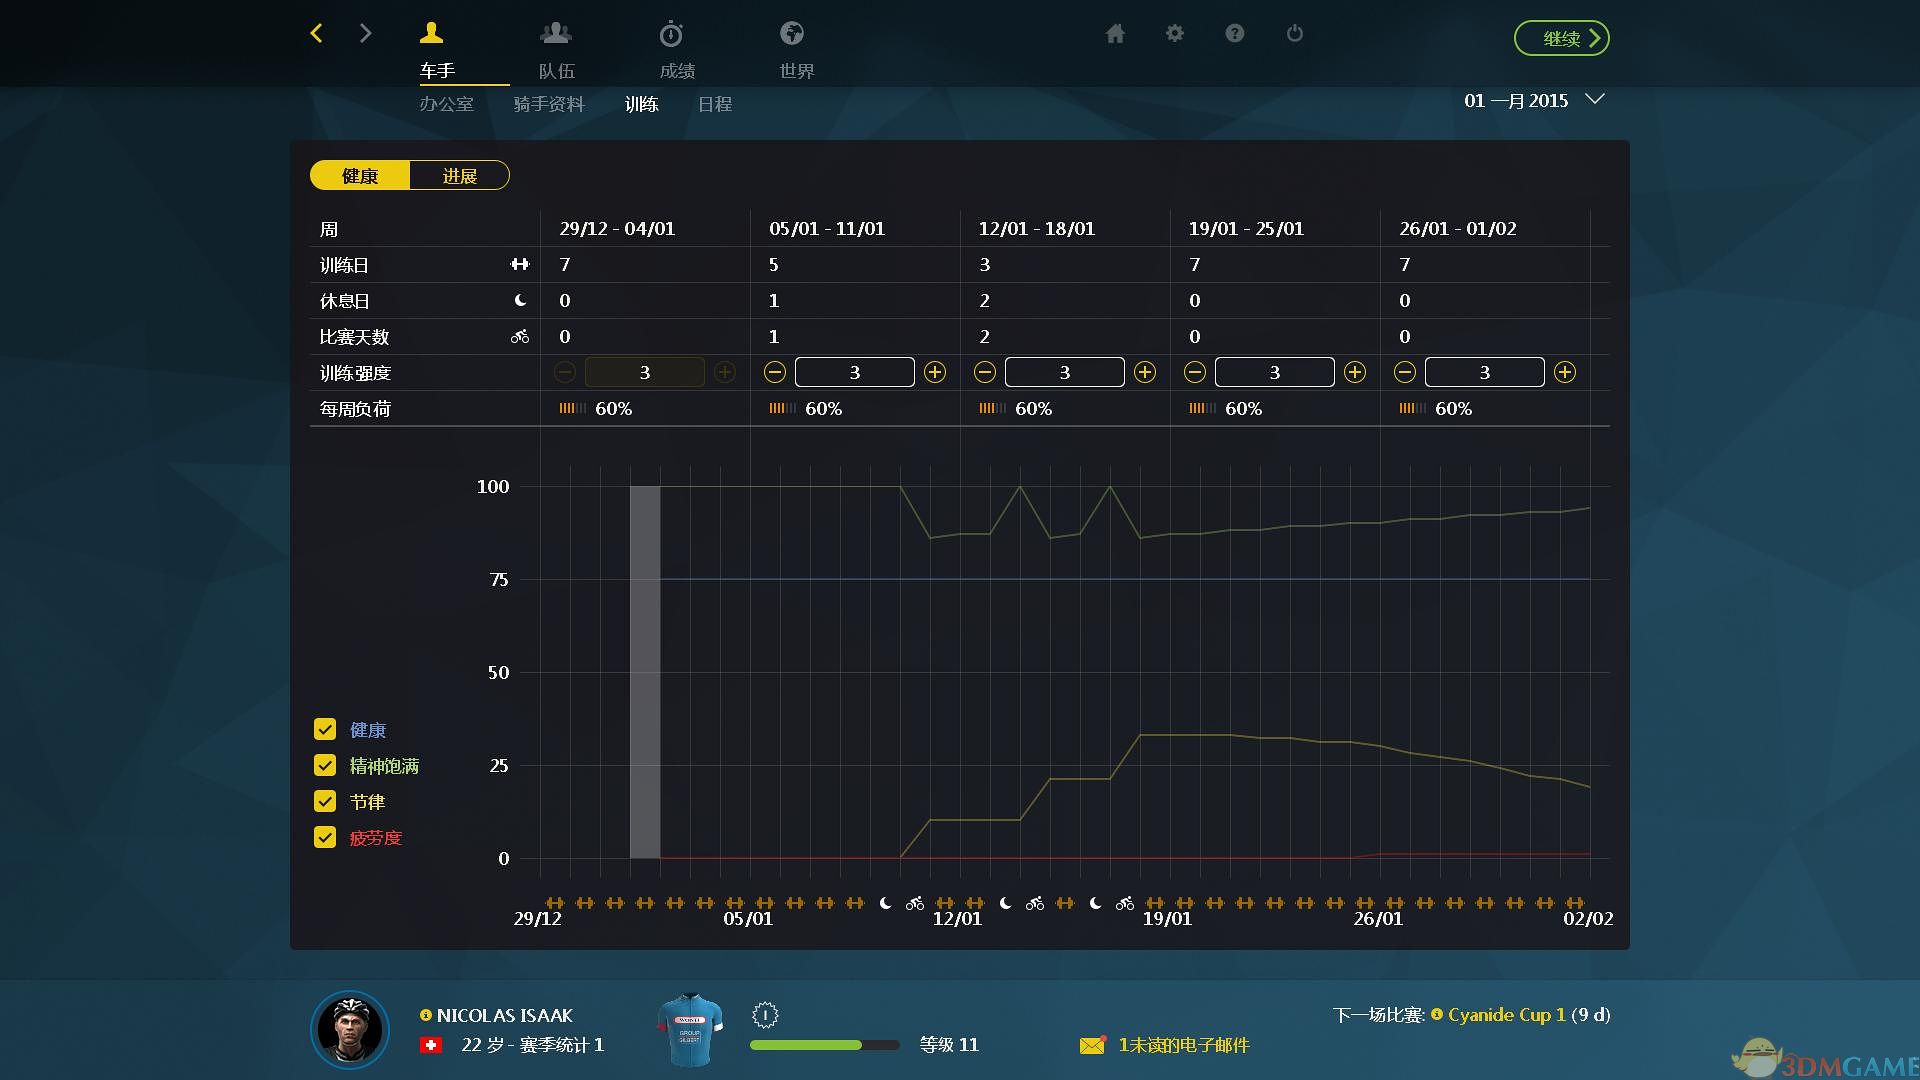Go back with the left arrow
Image resolution: width=1920 pixels, height=1080 pixels.
pyautogui.click(x=317, y=34)
